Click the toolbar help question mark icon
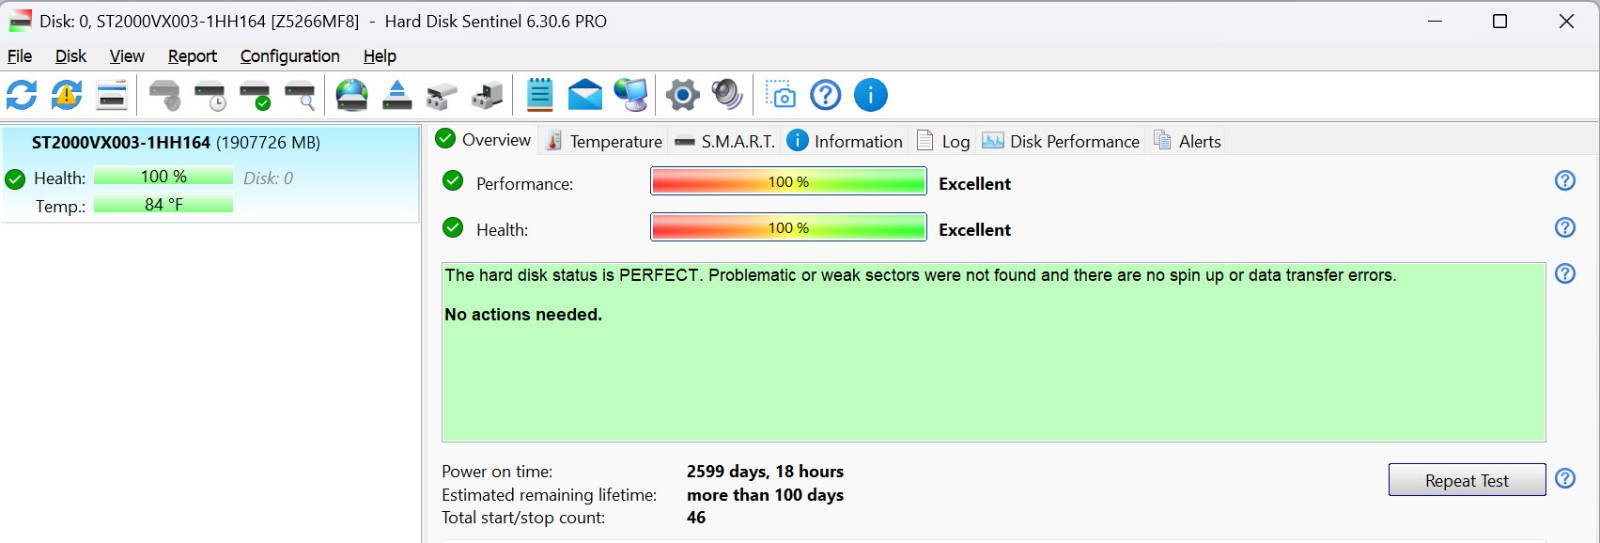 click(x=825, y=95)
